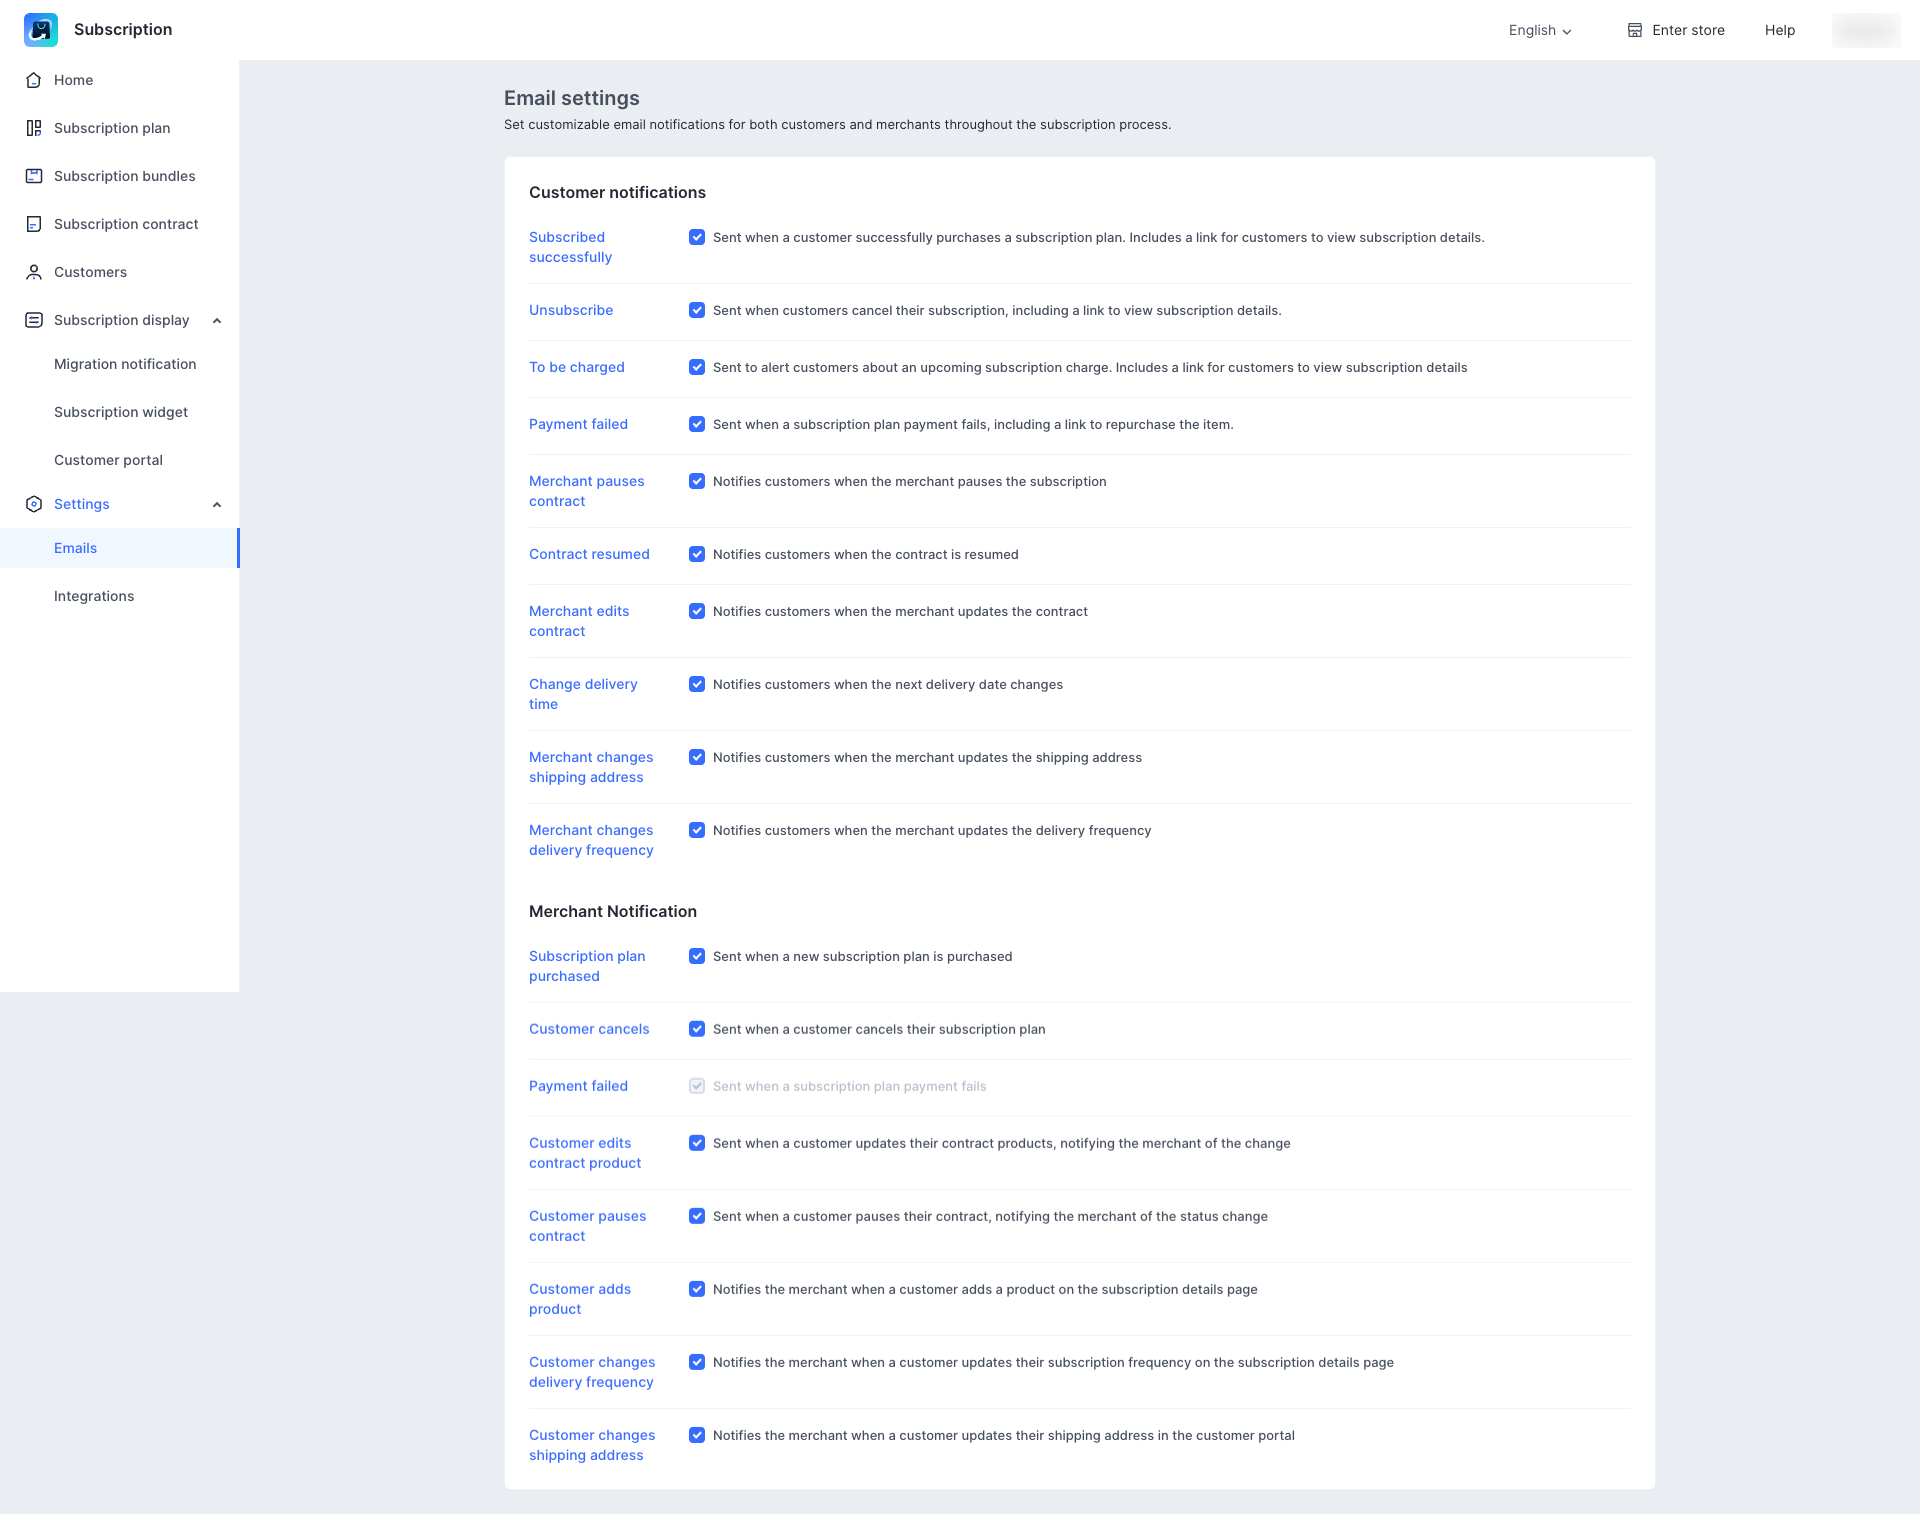
Task: Click the Enter store shop icon
Action: point(1635,30)
